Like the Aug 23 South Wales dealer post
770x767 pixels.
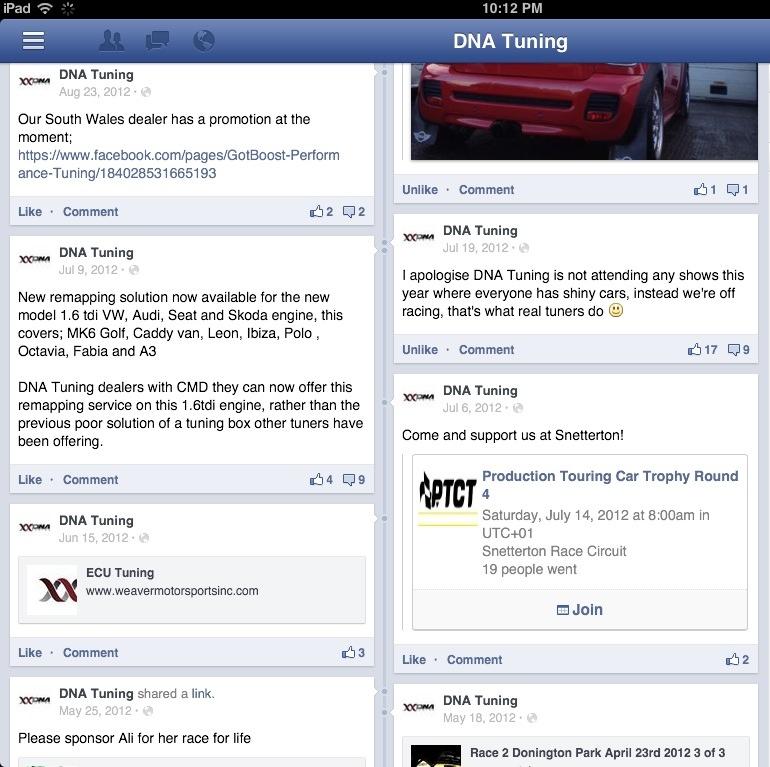pyautogui.click(x=30, y=212)
